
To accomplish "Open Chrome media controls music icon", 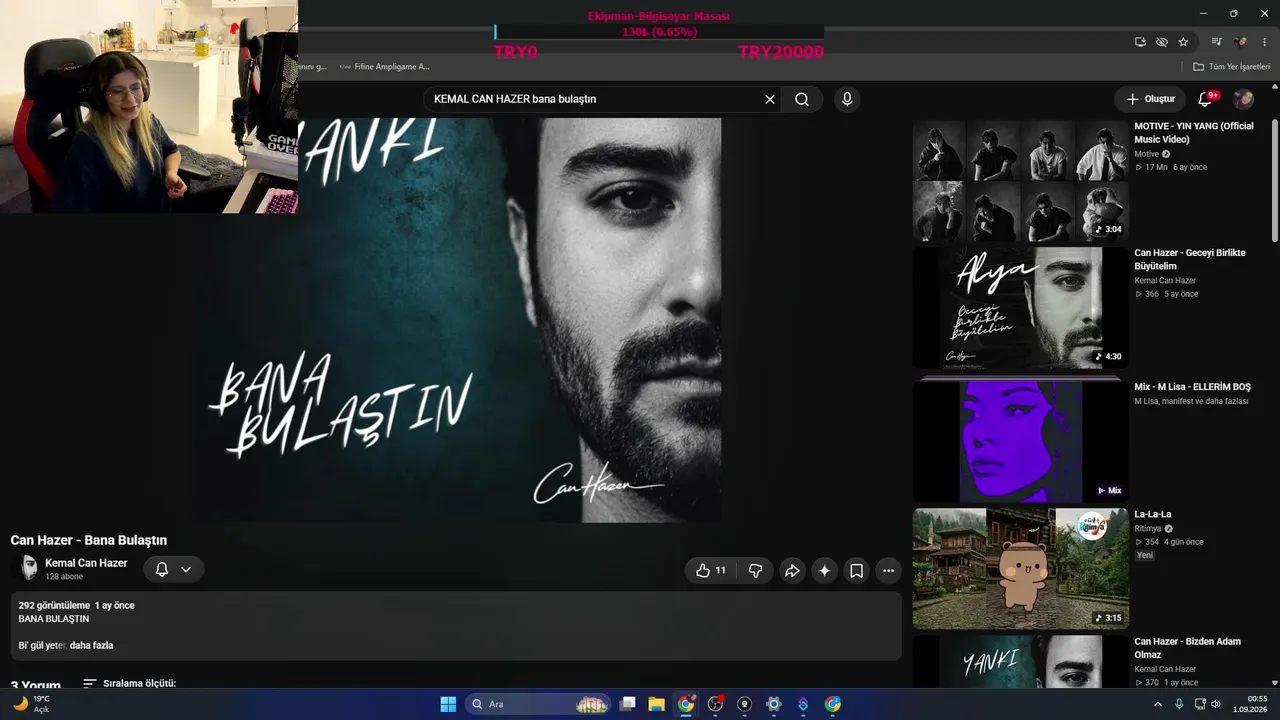I will (1216, 42).
